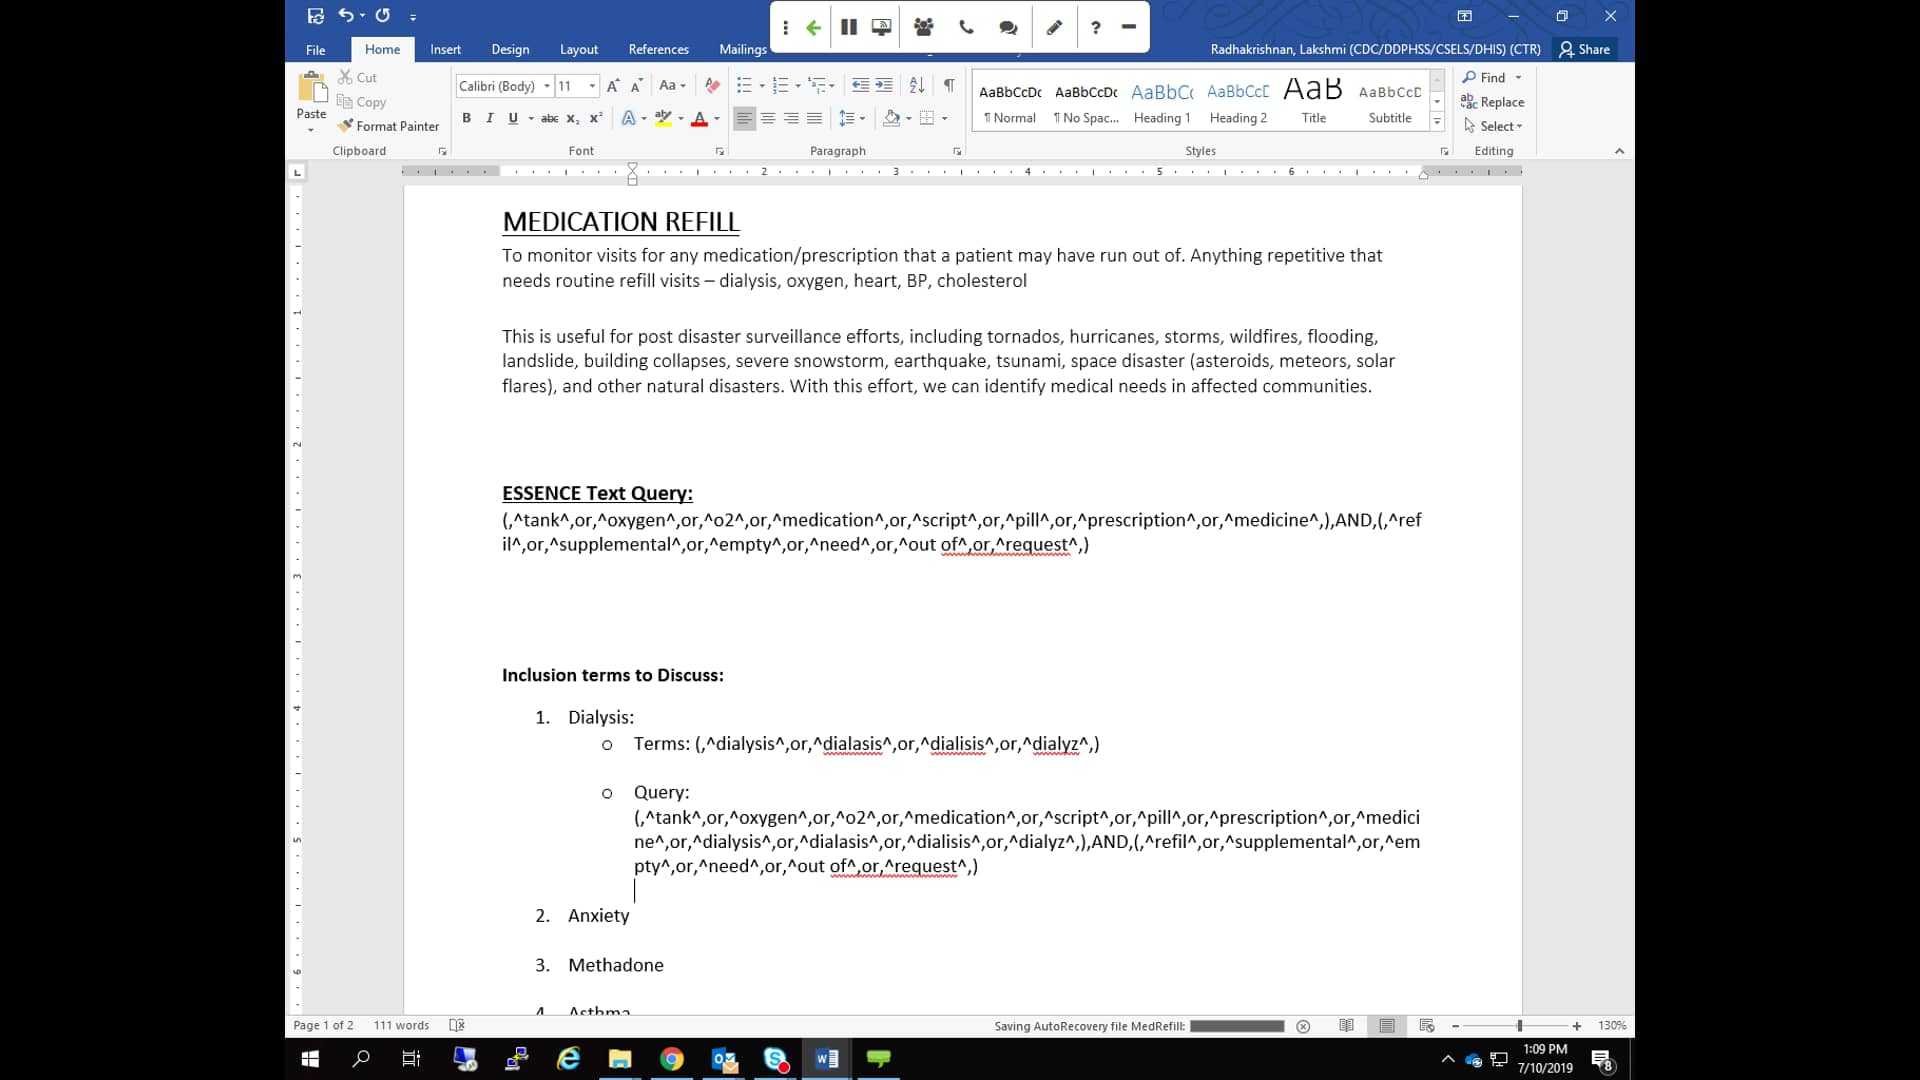Switch to References tab
This screenshot has height=1080, width=1920.
pyautogui.click(x=658, y=49)
